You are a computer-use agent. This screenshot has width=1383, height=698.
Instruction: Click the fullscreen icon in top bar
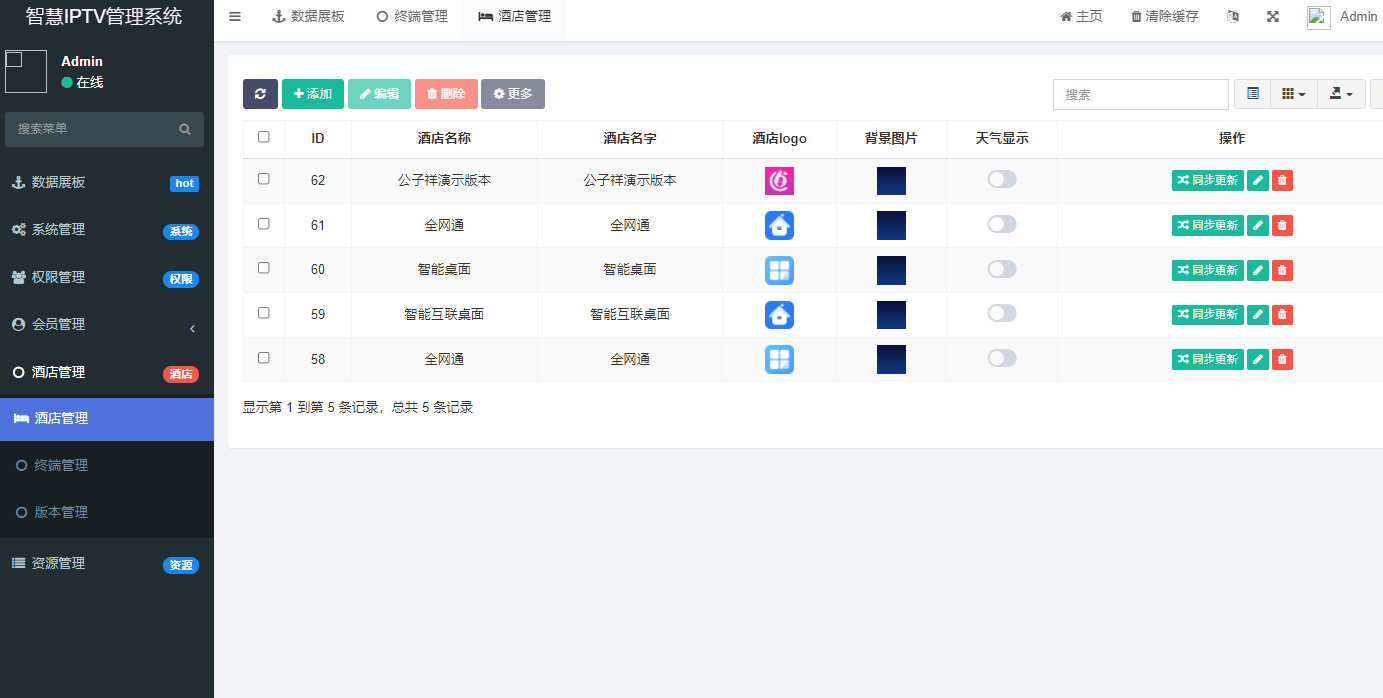coord(1273,16)
